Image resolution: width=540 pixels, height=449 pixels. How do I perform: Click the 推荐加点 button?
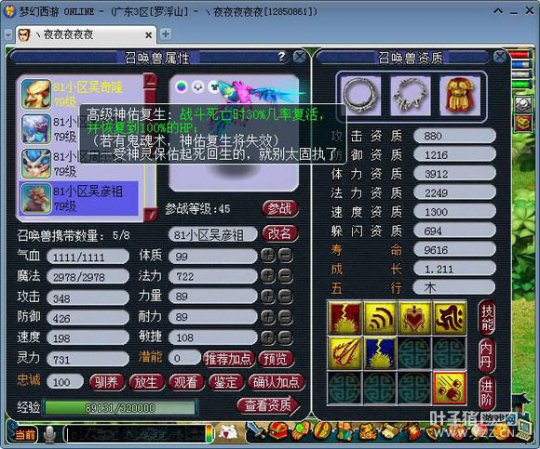(228, 359)
